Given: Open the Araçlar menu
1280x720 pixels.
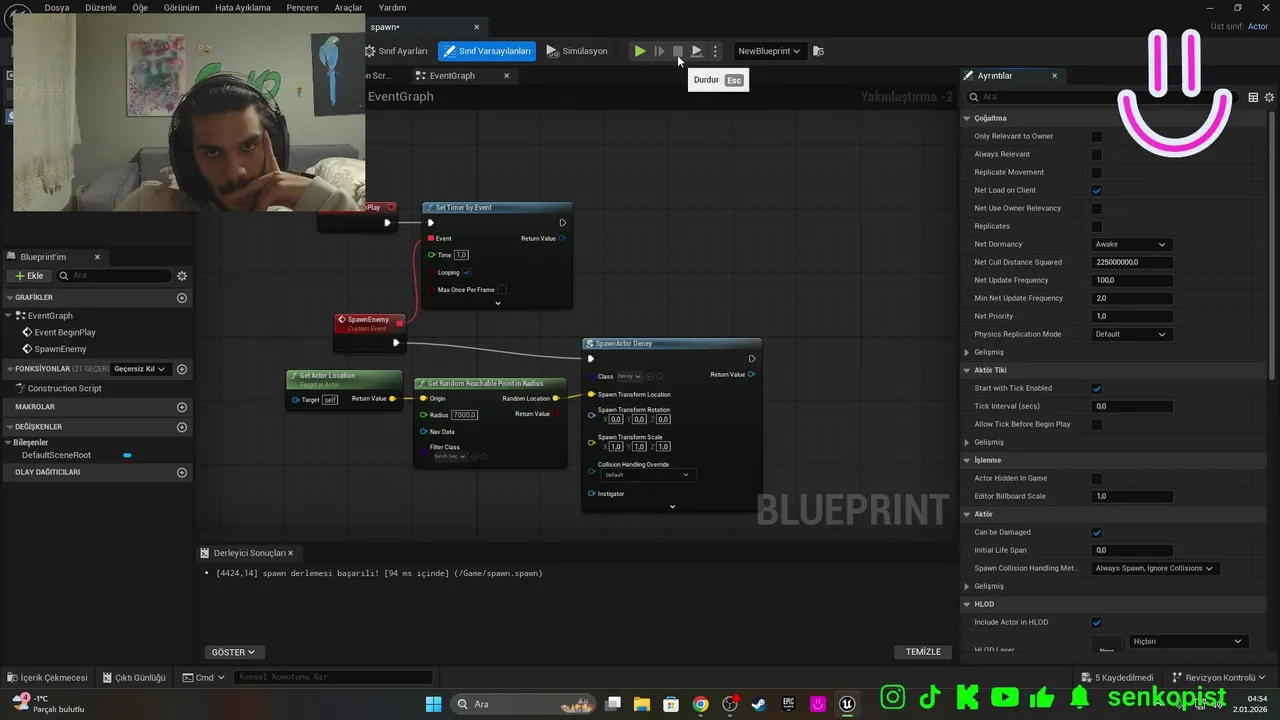Looking at the screenshot, I should point(348,7).
